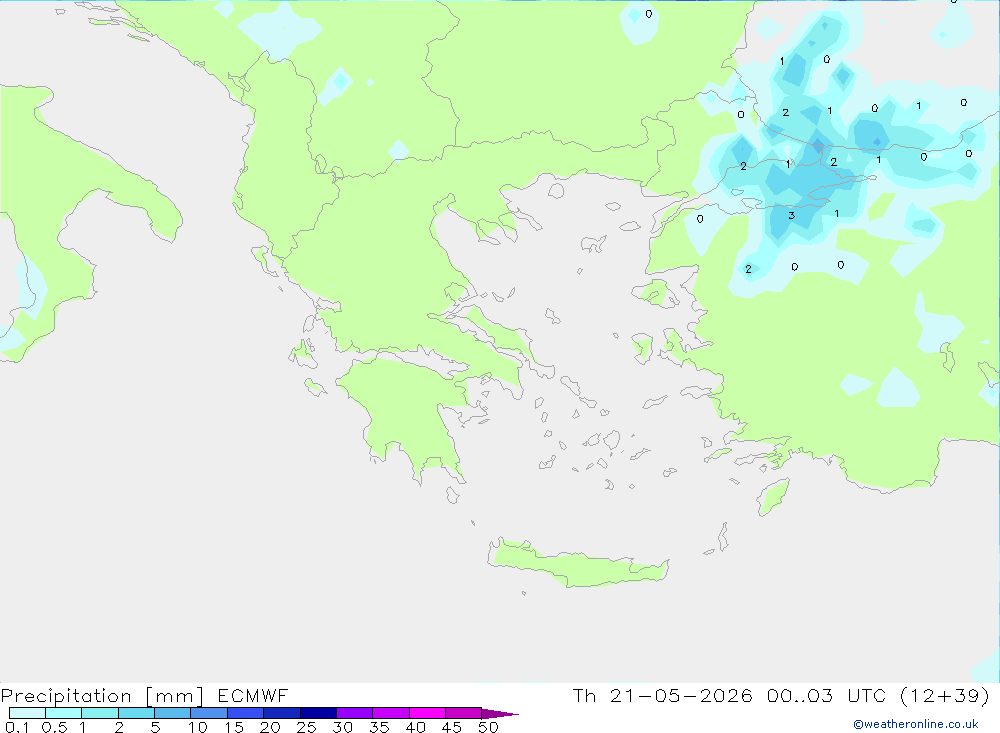This screenshot has height=733, width=1000.
Task: Click the '15' legend scale value
Action: point(234,727)
